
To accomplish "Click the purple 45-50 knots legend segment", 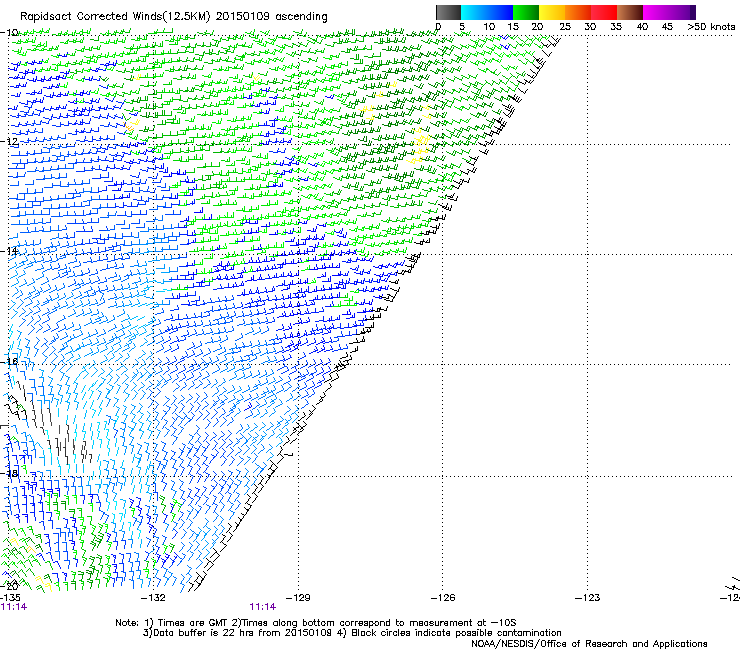I will [x=682, y=12].
